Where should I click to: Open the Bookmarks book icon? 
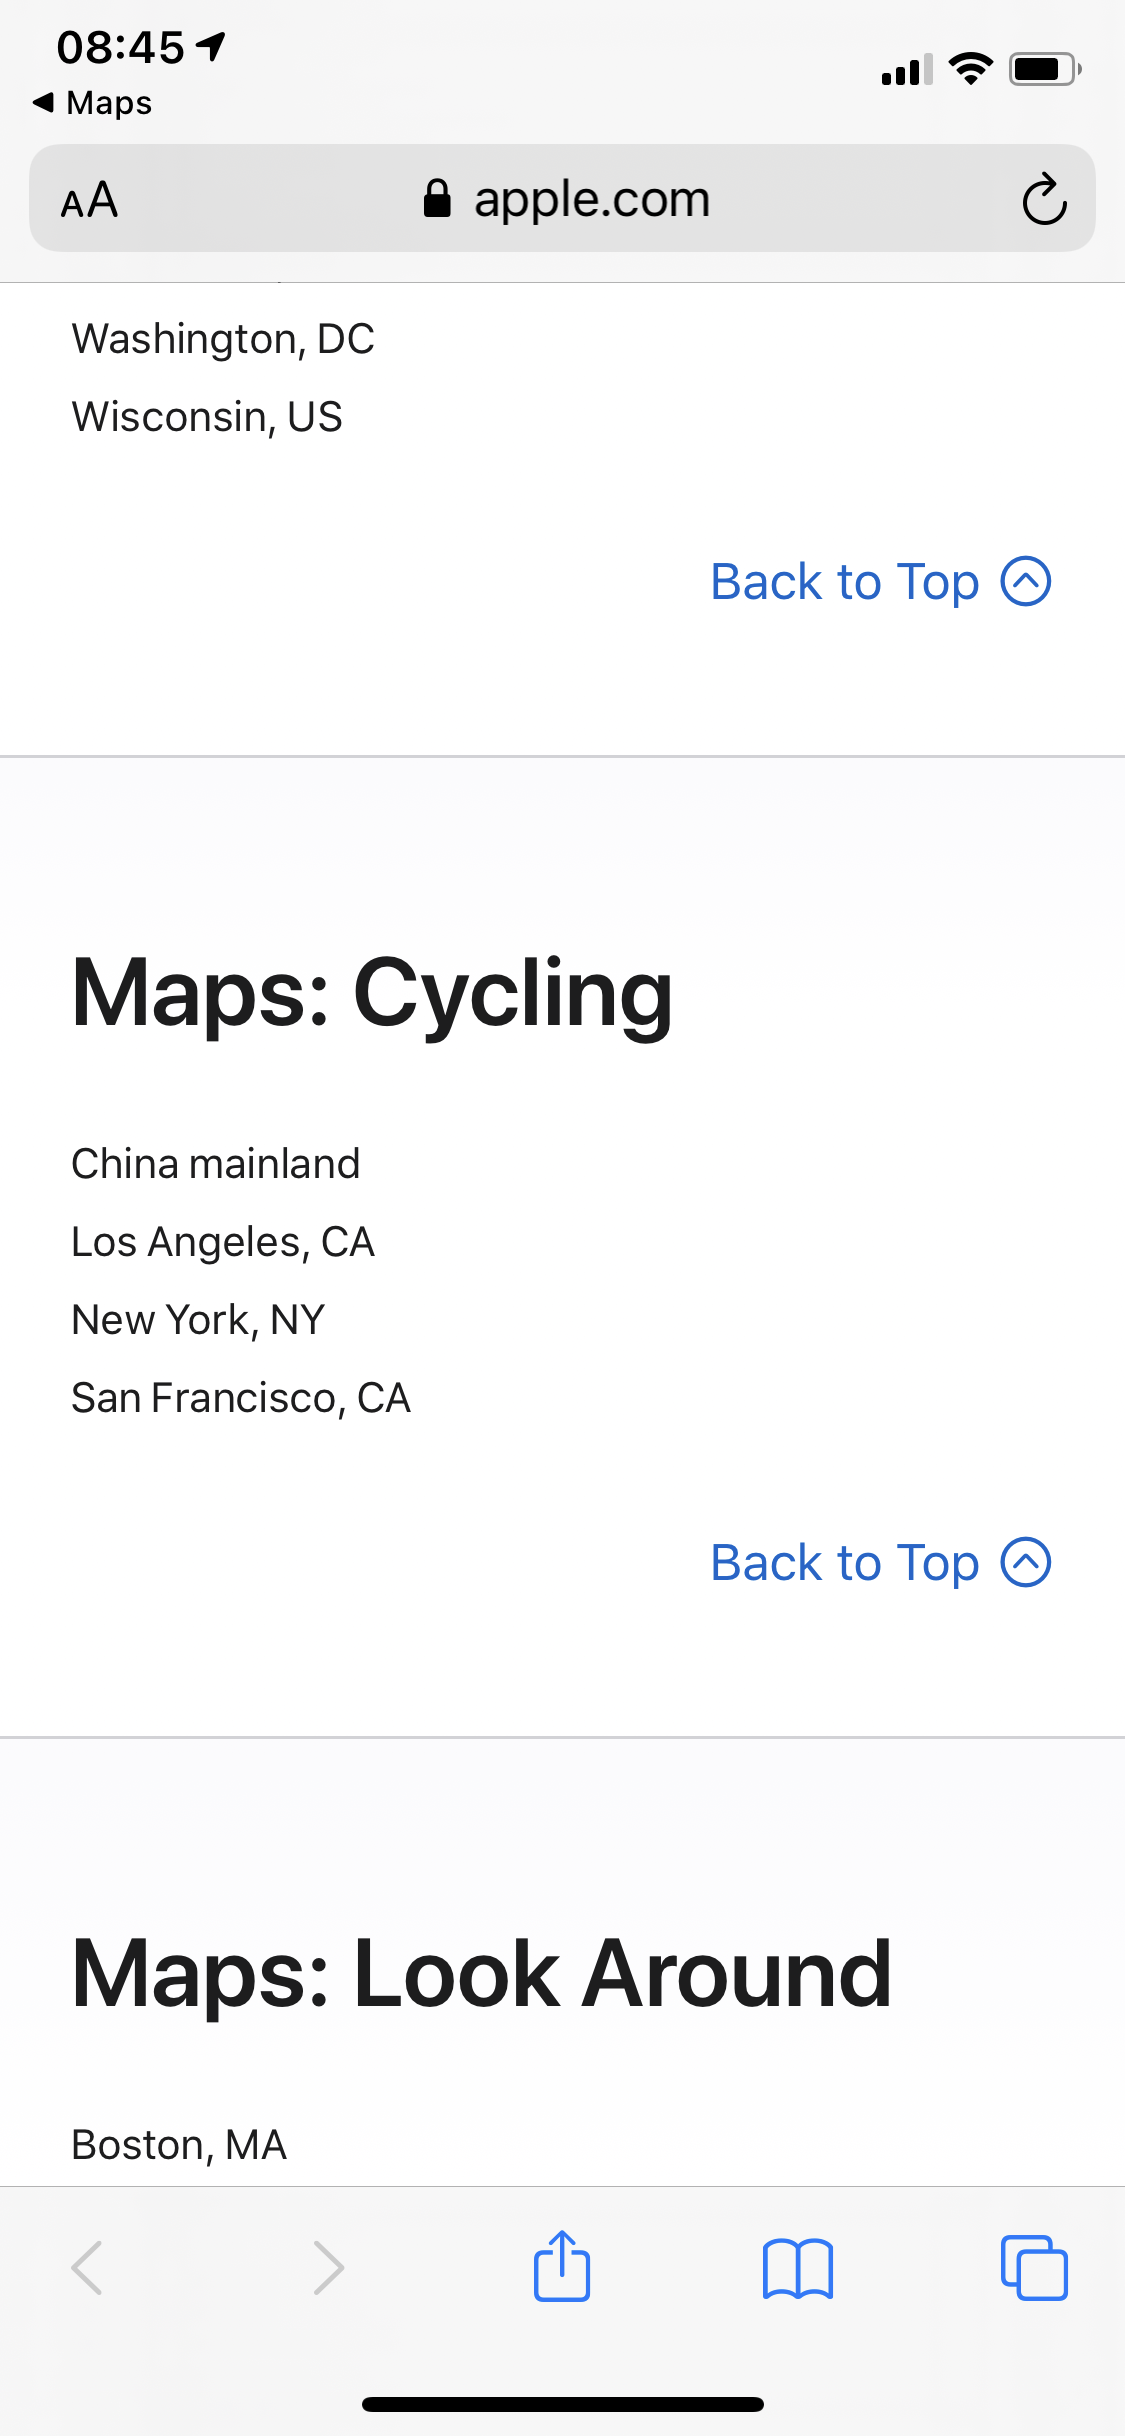click(x=797, y=2268)
